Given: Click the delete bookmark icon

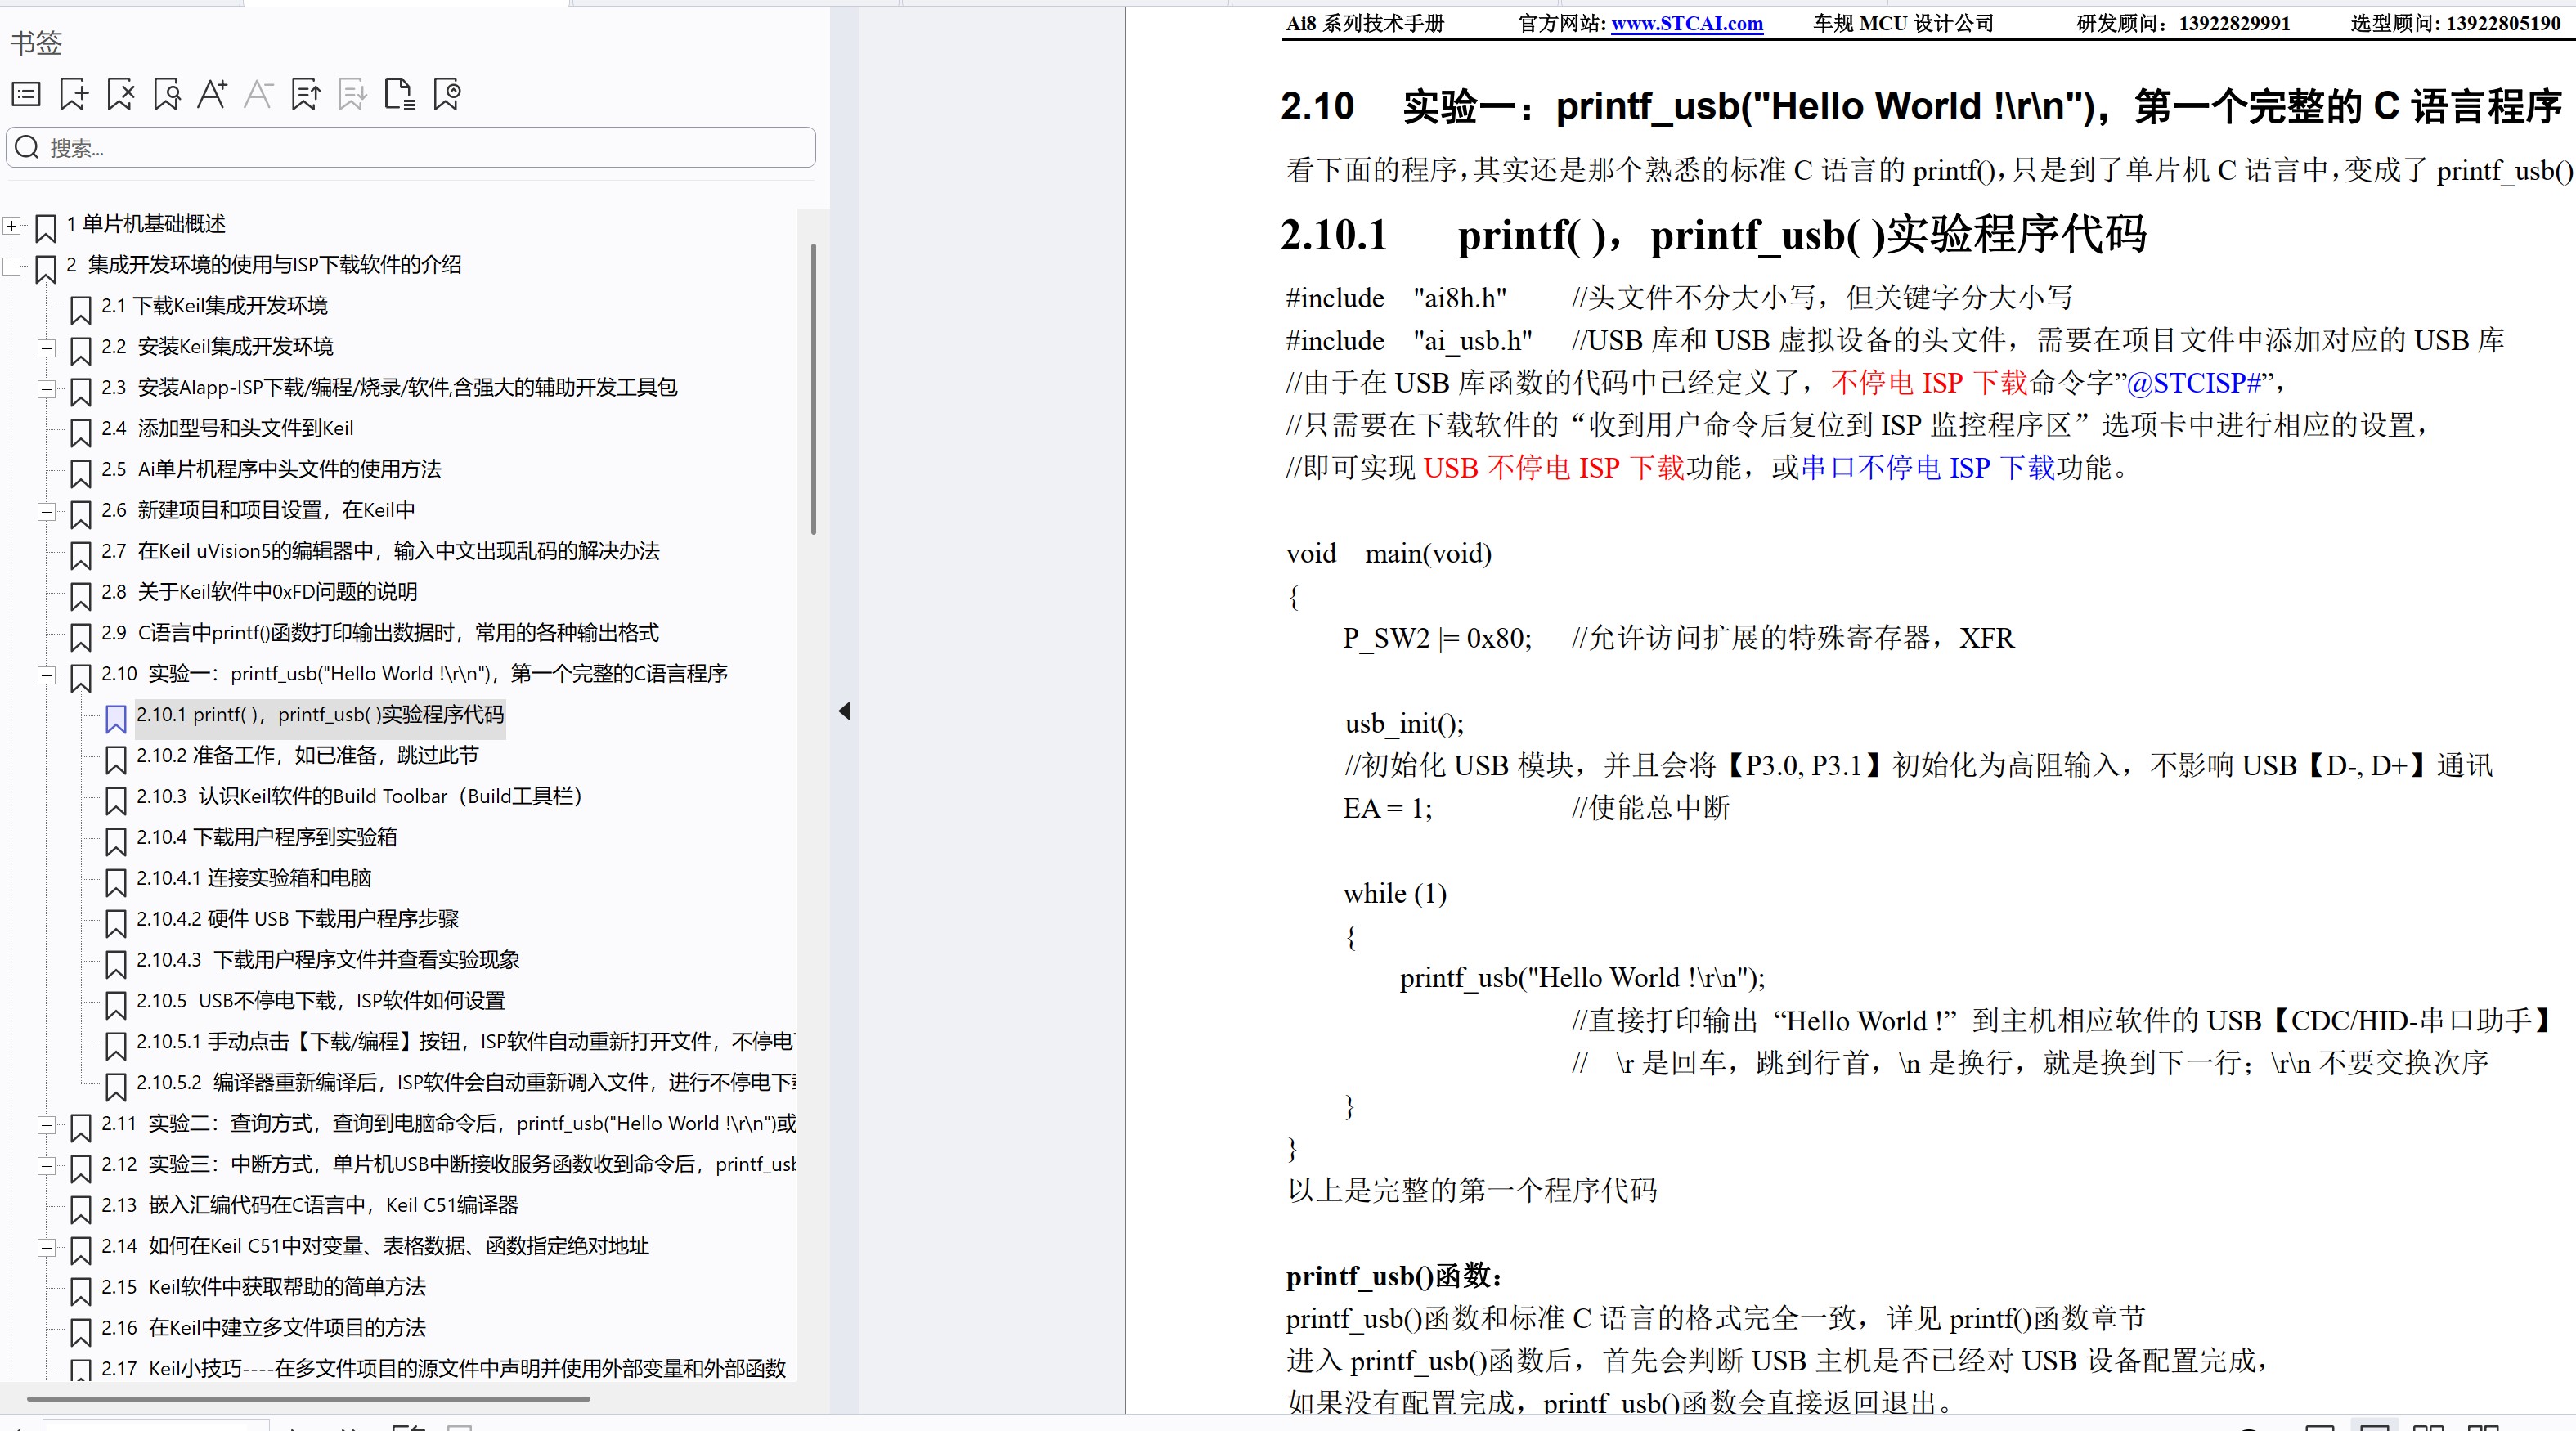Looking at the screenshot, I should point(120,95).
